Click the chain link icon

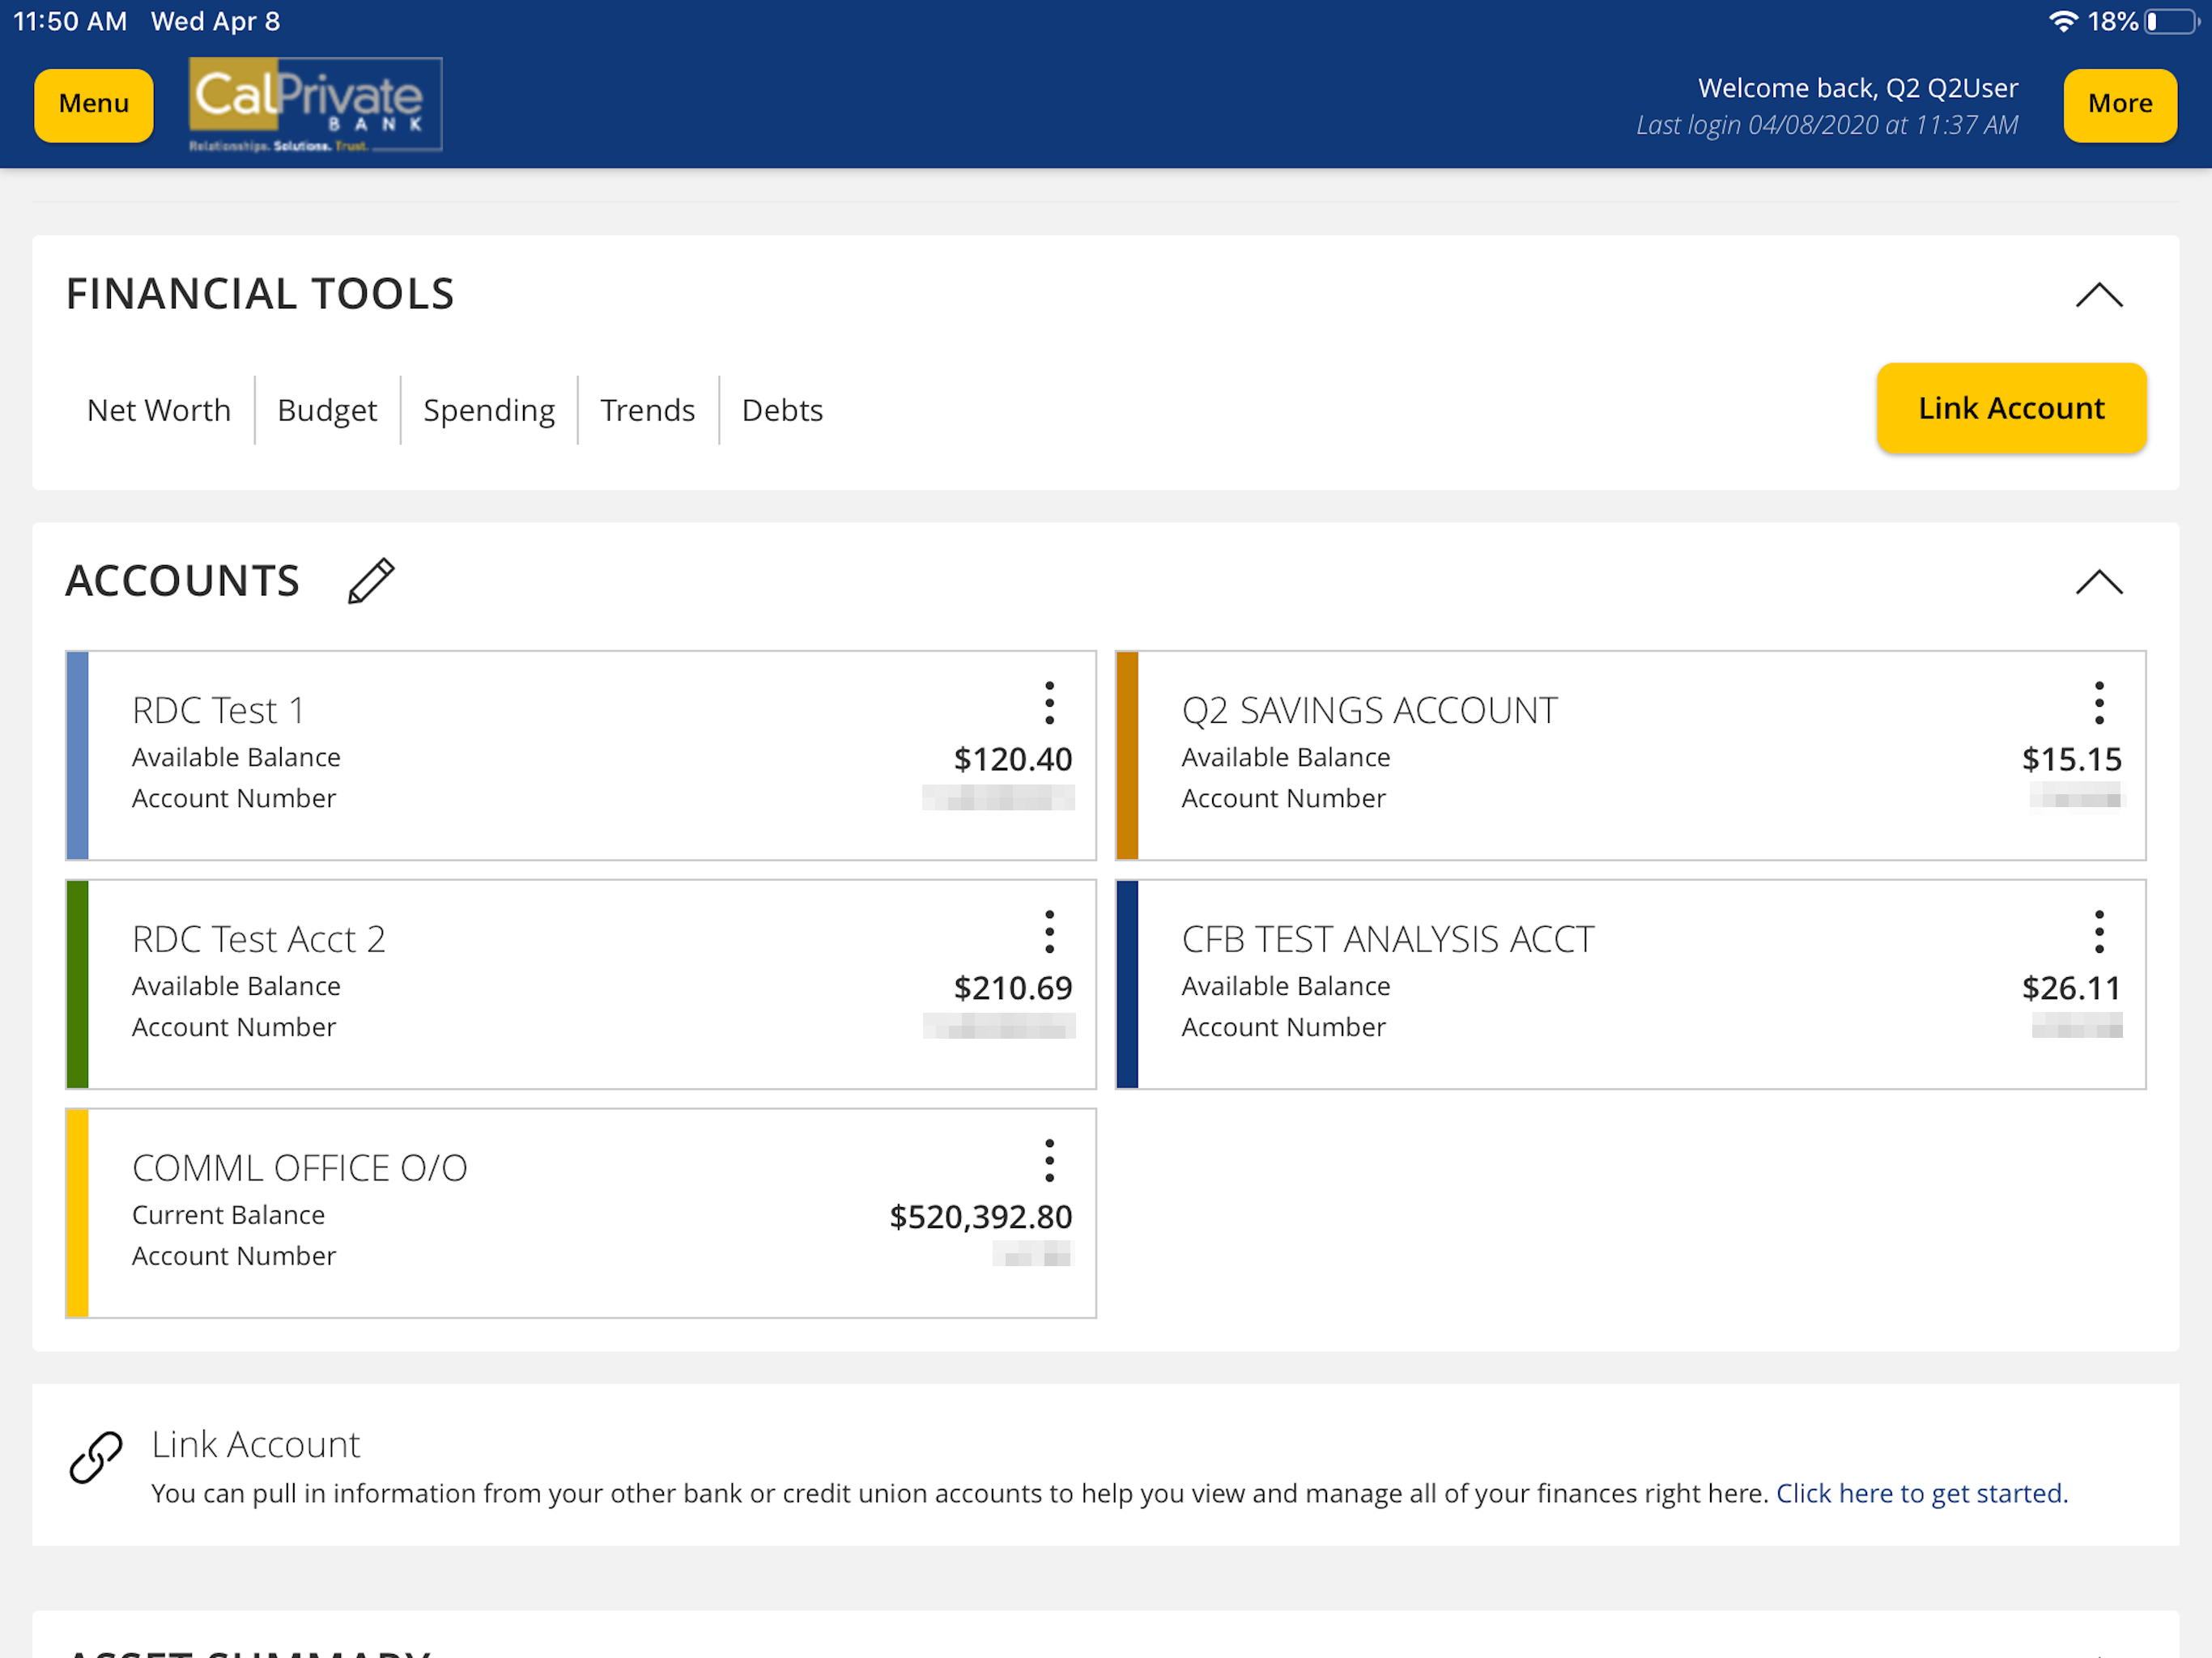[96, 1457]
